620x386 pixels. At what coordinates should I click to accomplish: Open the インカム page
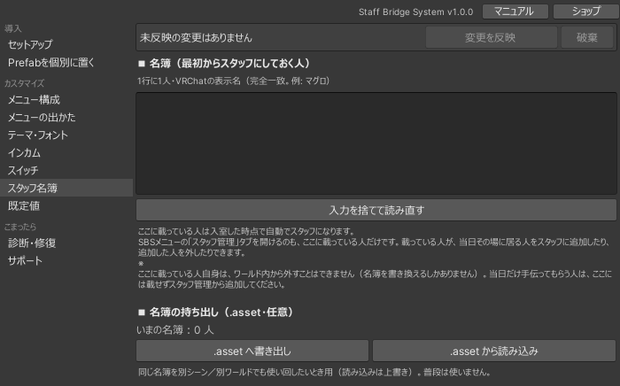tap(66, 153)
